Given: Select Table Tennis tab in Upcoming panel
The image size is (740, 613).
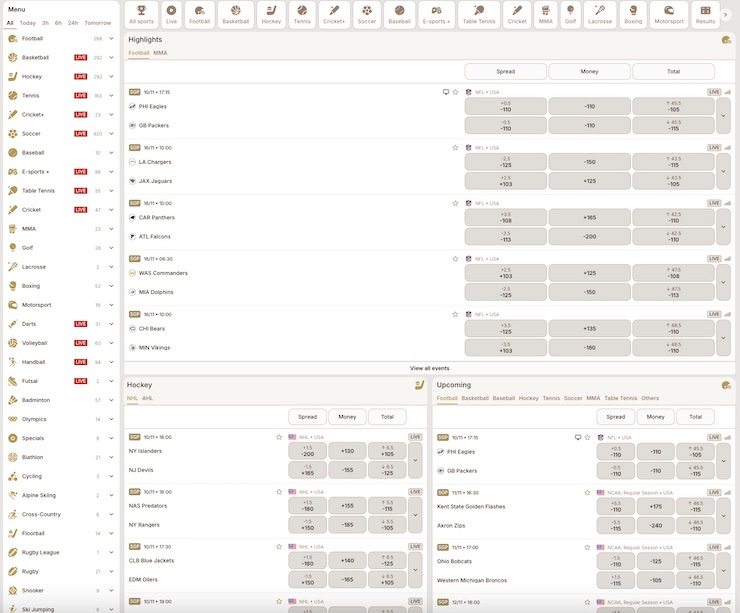Looking at the screenshot, I should pyautogui.click(x=620, y=398).
